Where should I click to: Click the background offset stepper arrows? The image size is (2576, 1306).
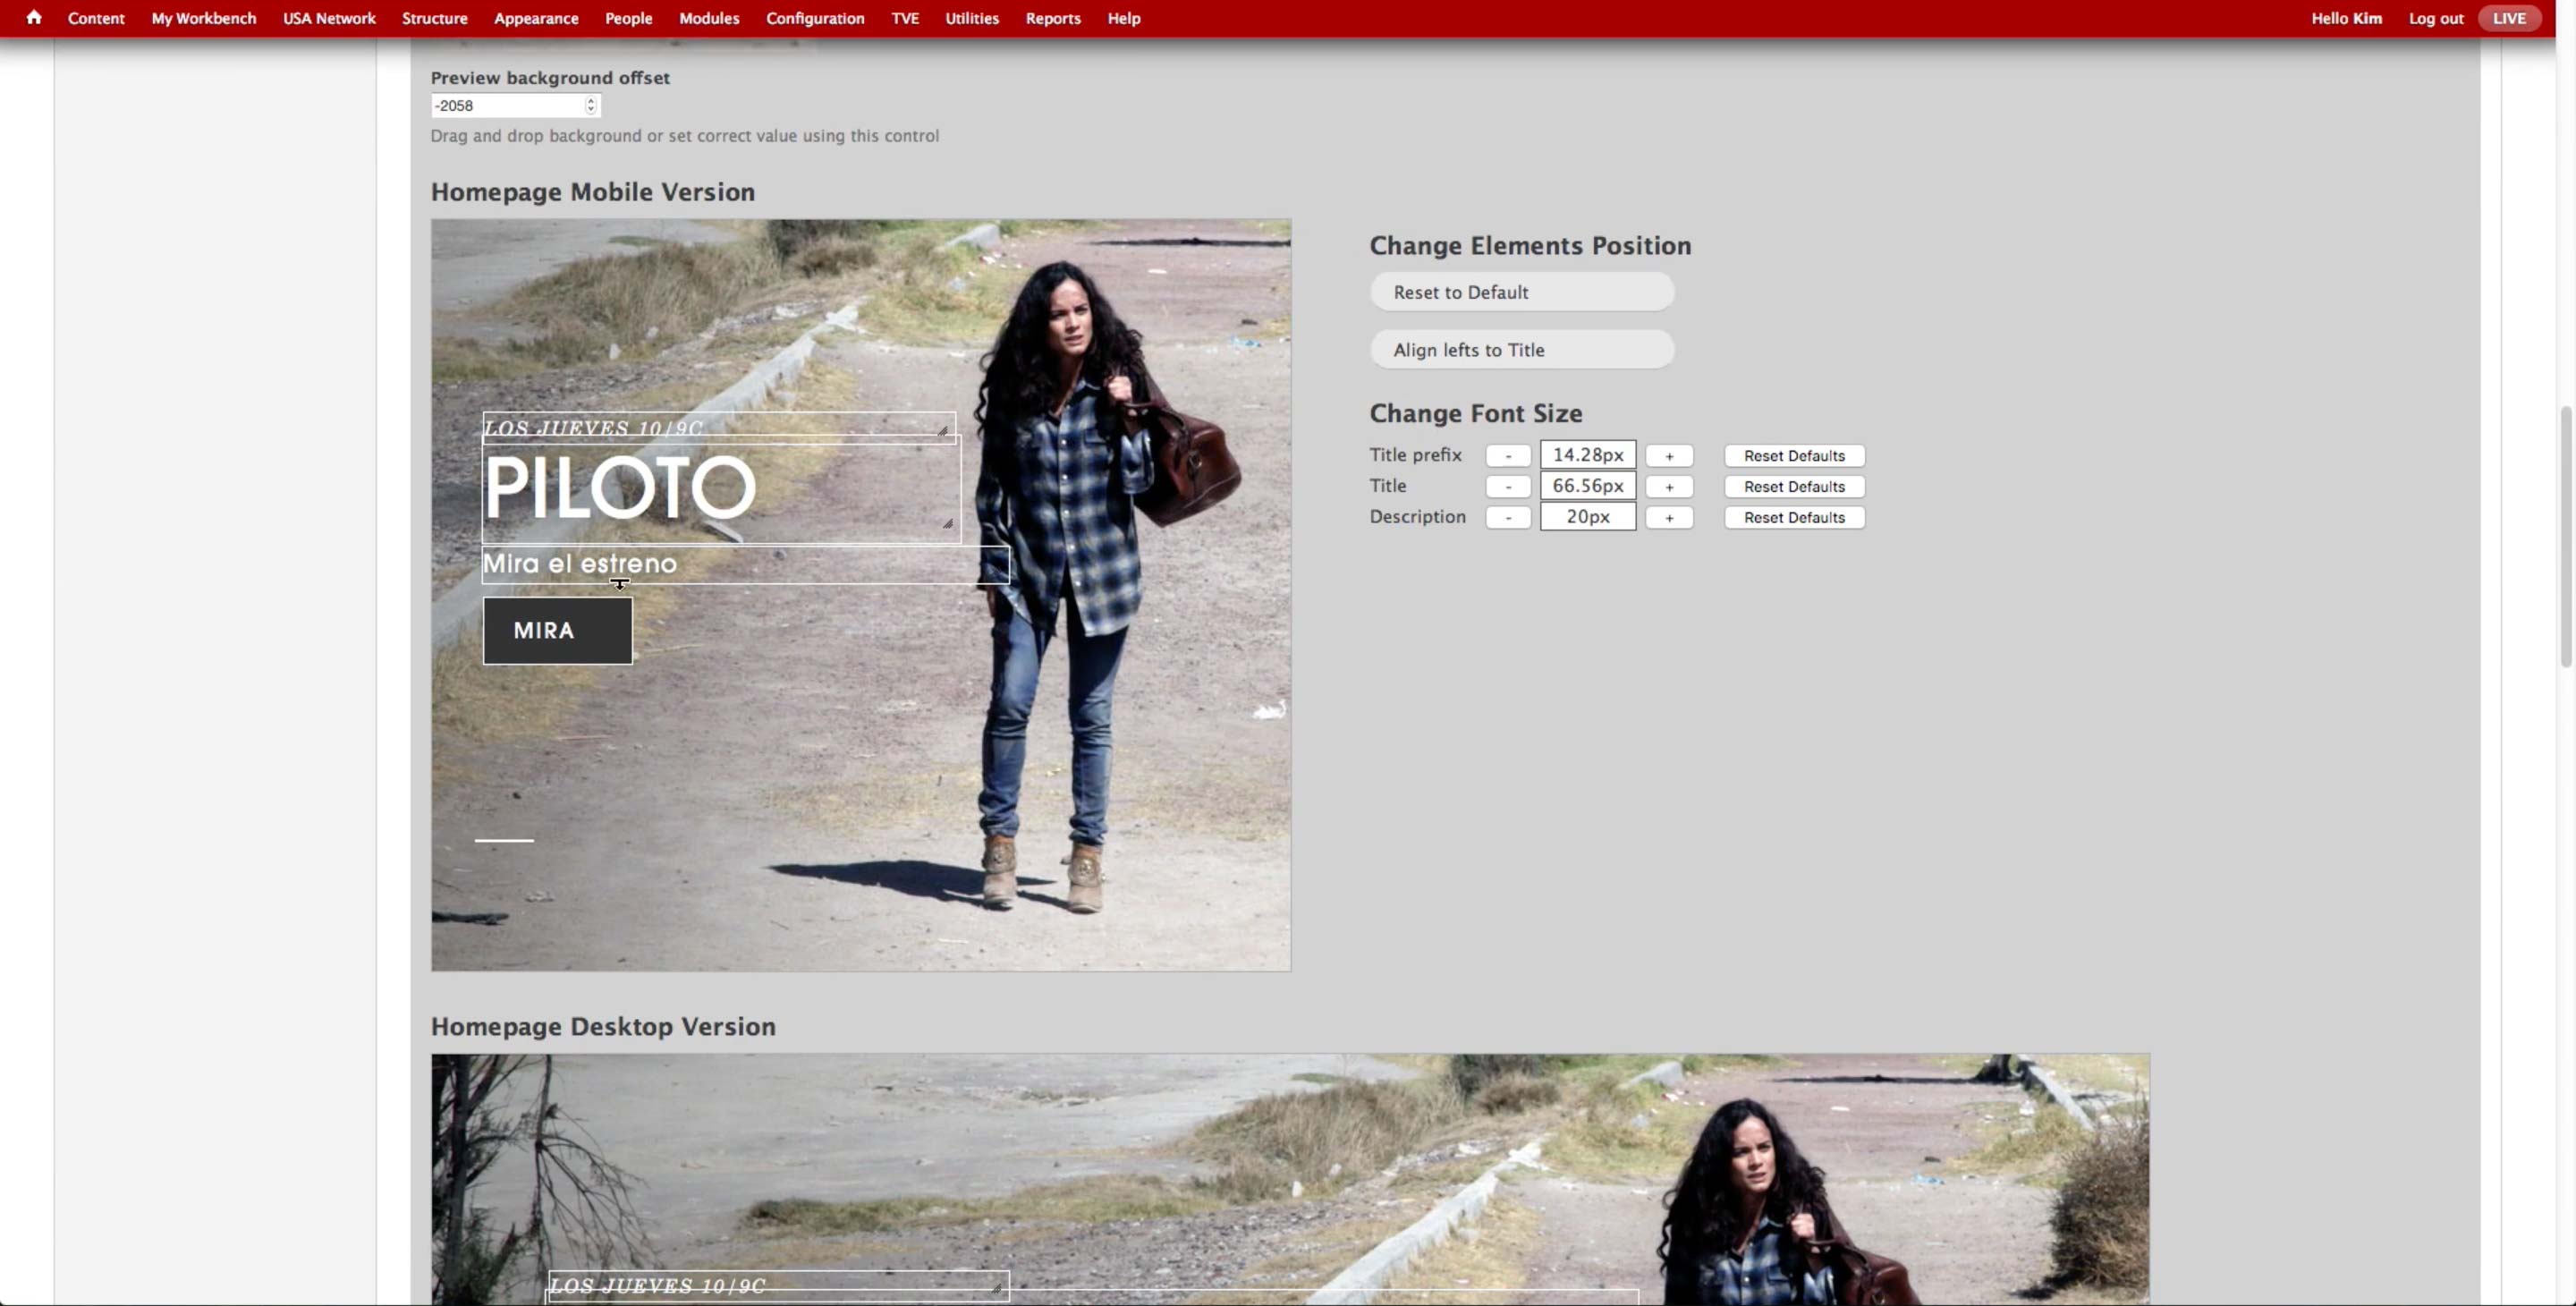click(590, 105)
